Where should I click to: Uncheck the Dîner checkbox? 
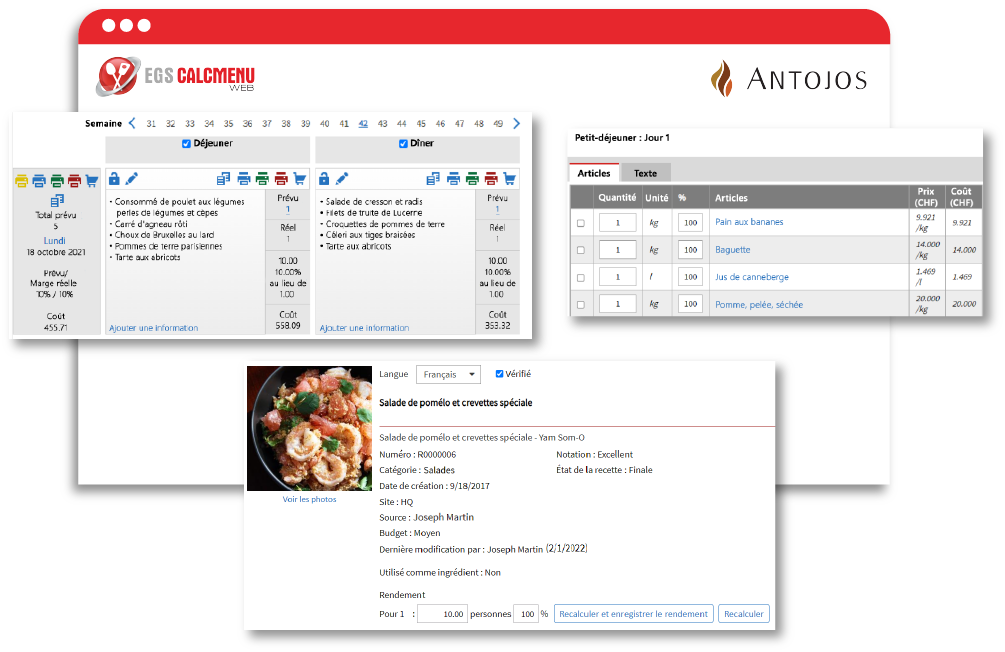click(x=403, y=144)
